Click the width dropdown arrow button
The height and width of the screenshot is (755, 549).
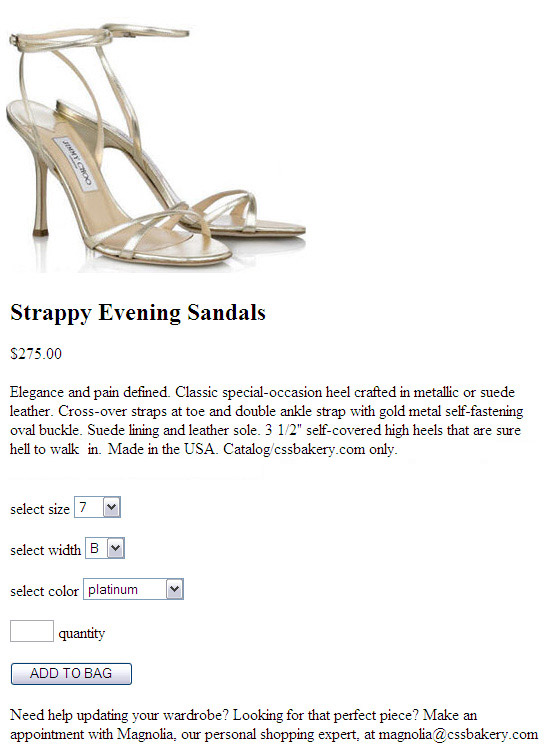[116, 548]
